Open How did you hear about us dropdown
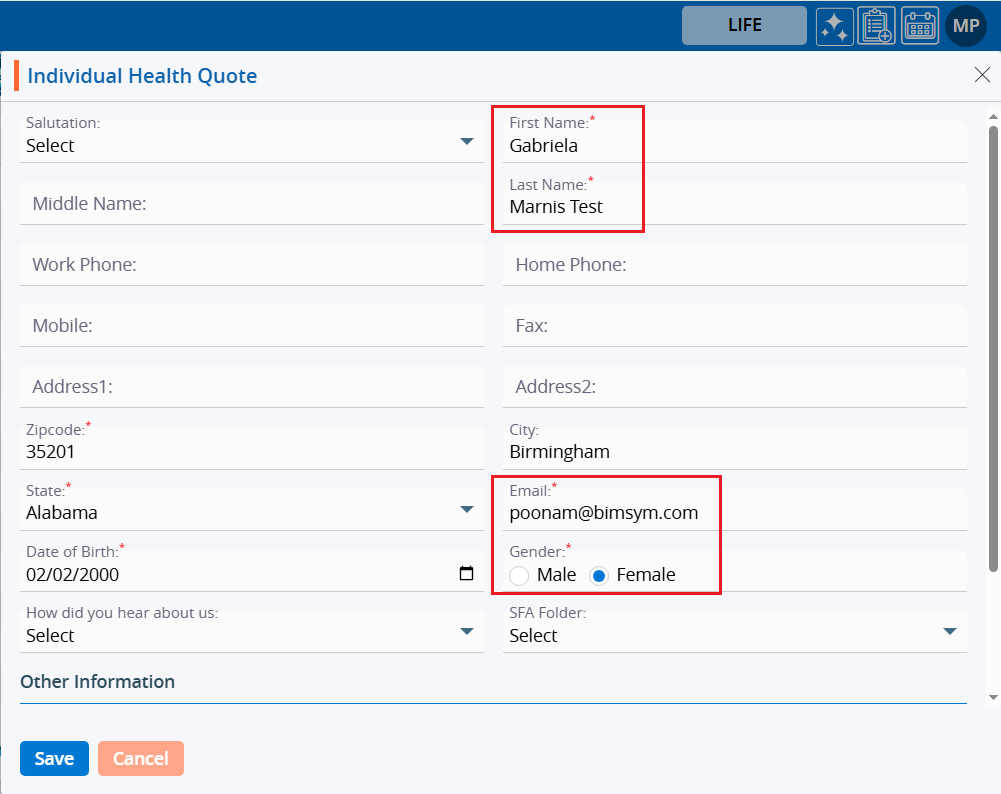 [x=466, y=632]
